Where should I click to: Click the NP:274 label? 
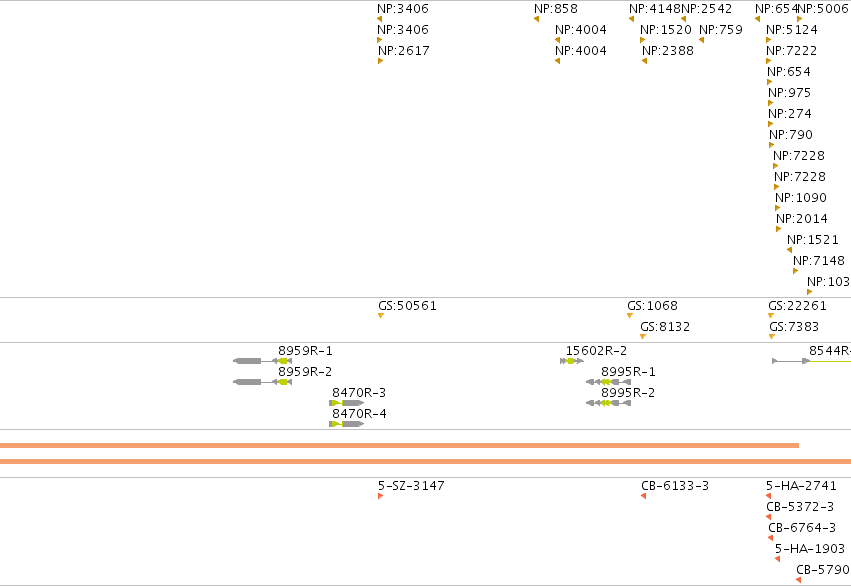(790, 114)
